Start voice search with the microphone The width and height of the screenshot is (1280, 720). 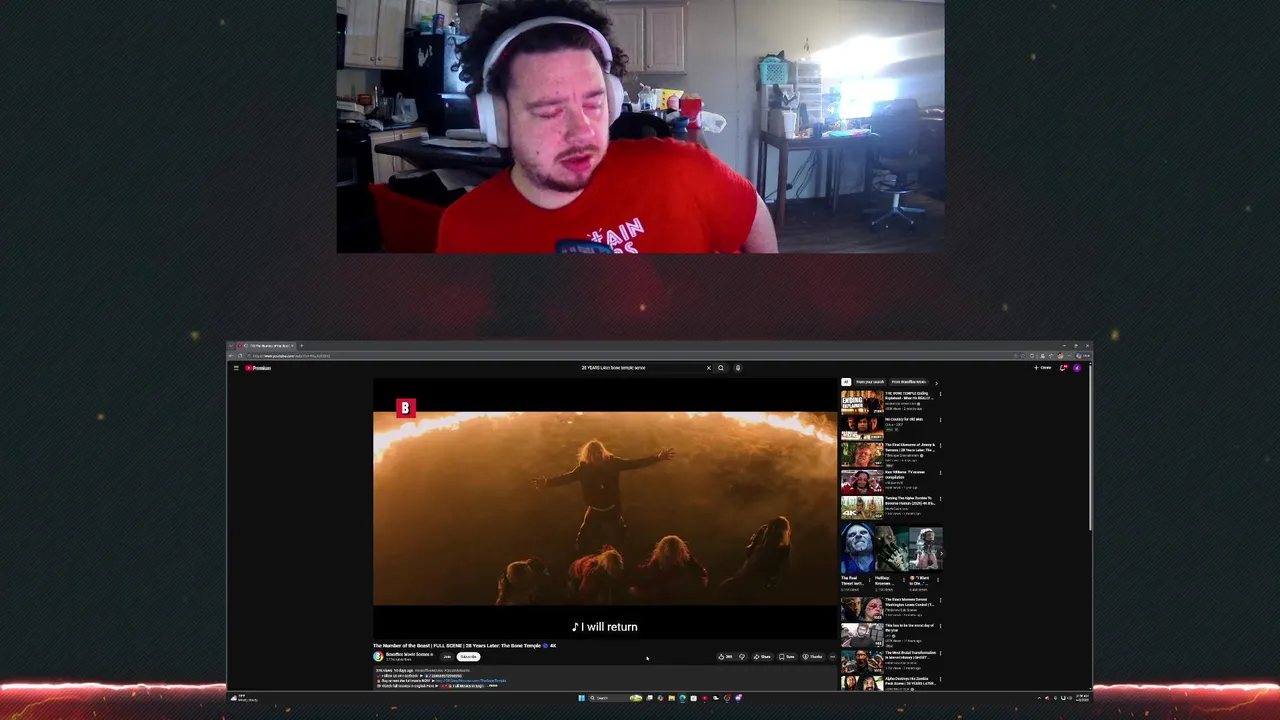(738, 368)
